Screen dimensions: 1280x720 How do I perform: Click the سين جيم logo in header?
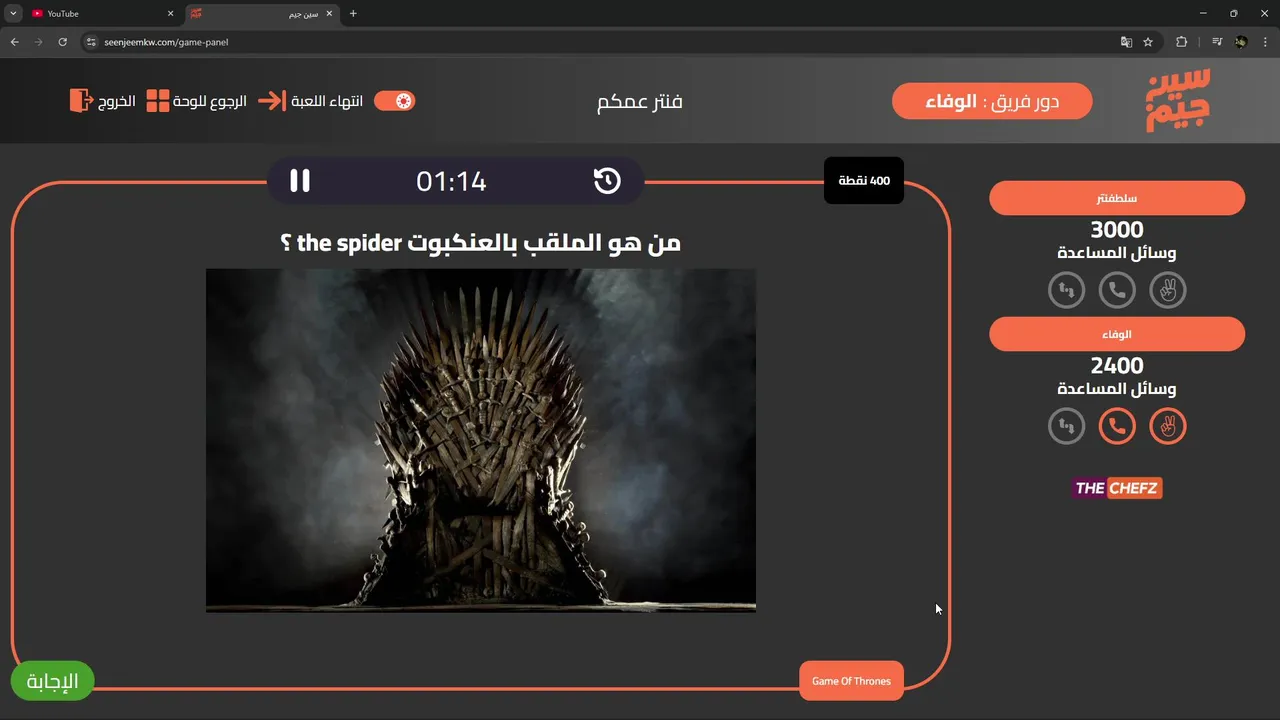1178,100
